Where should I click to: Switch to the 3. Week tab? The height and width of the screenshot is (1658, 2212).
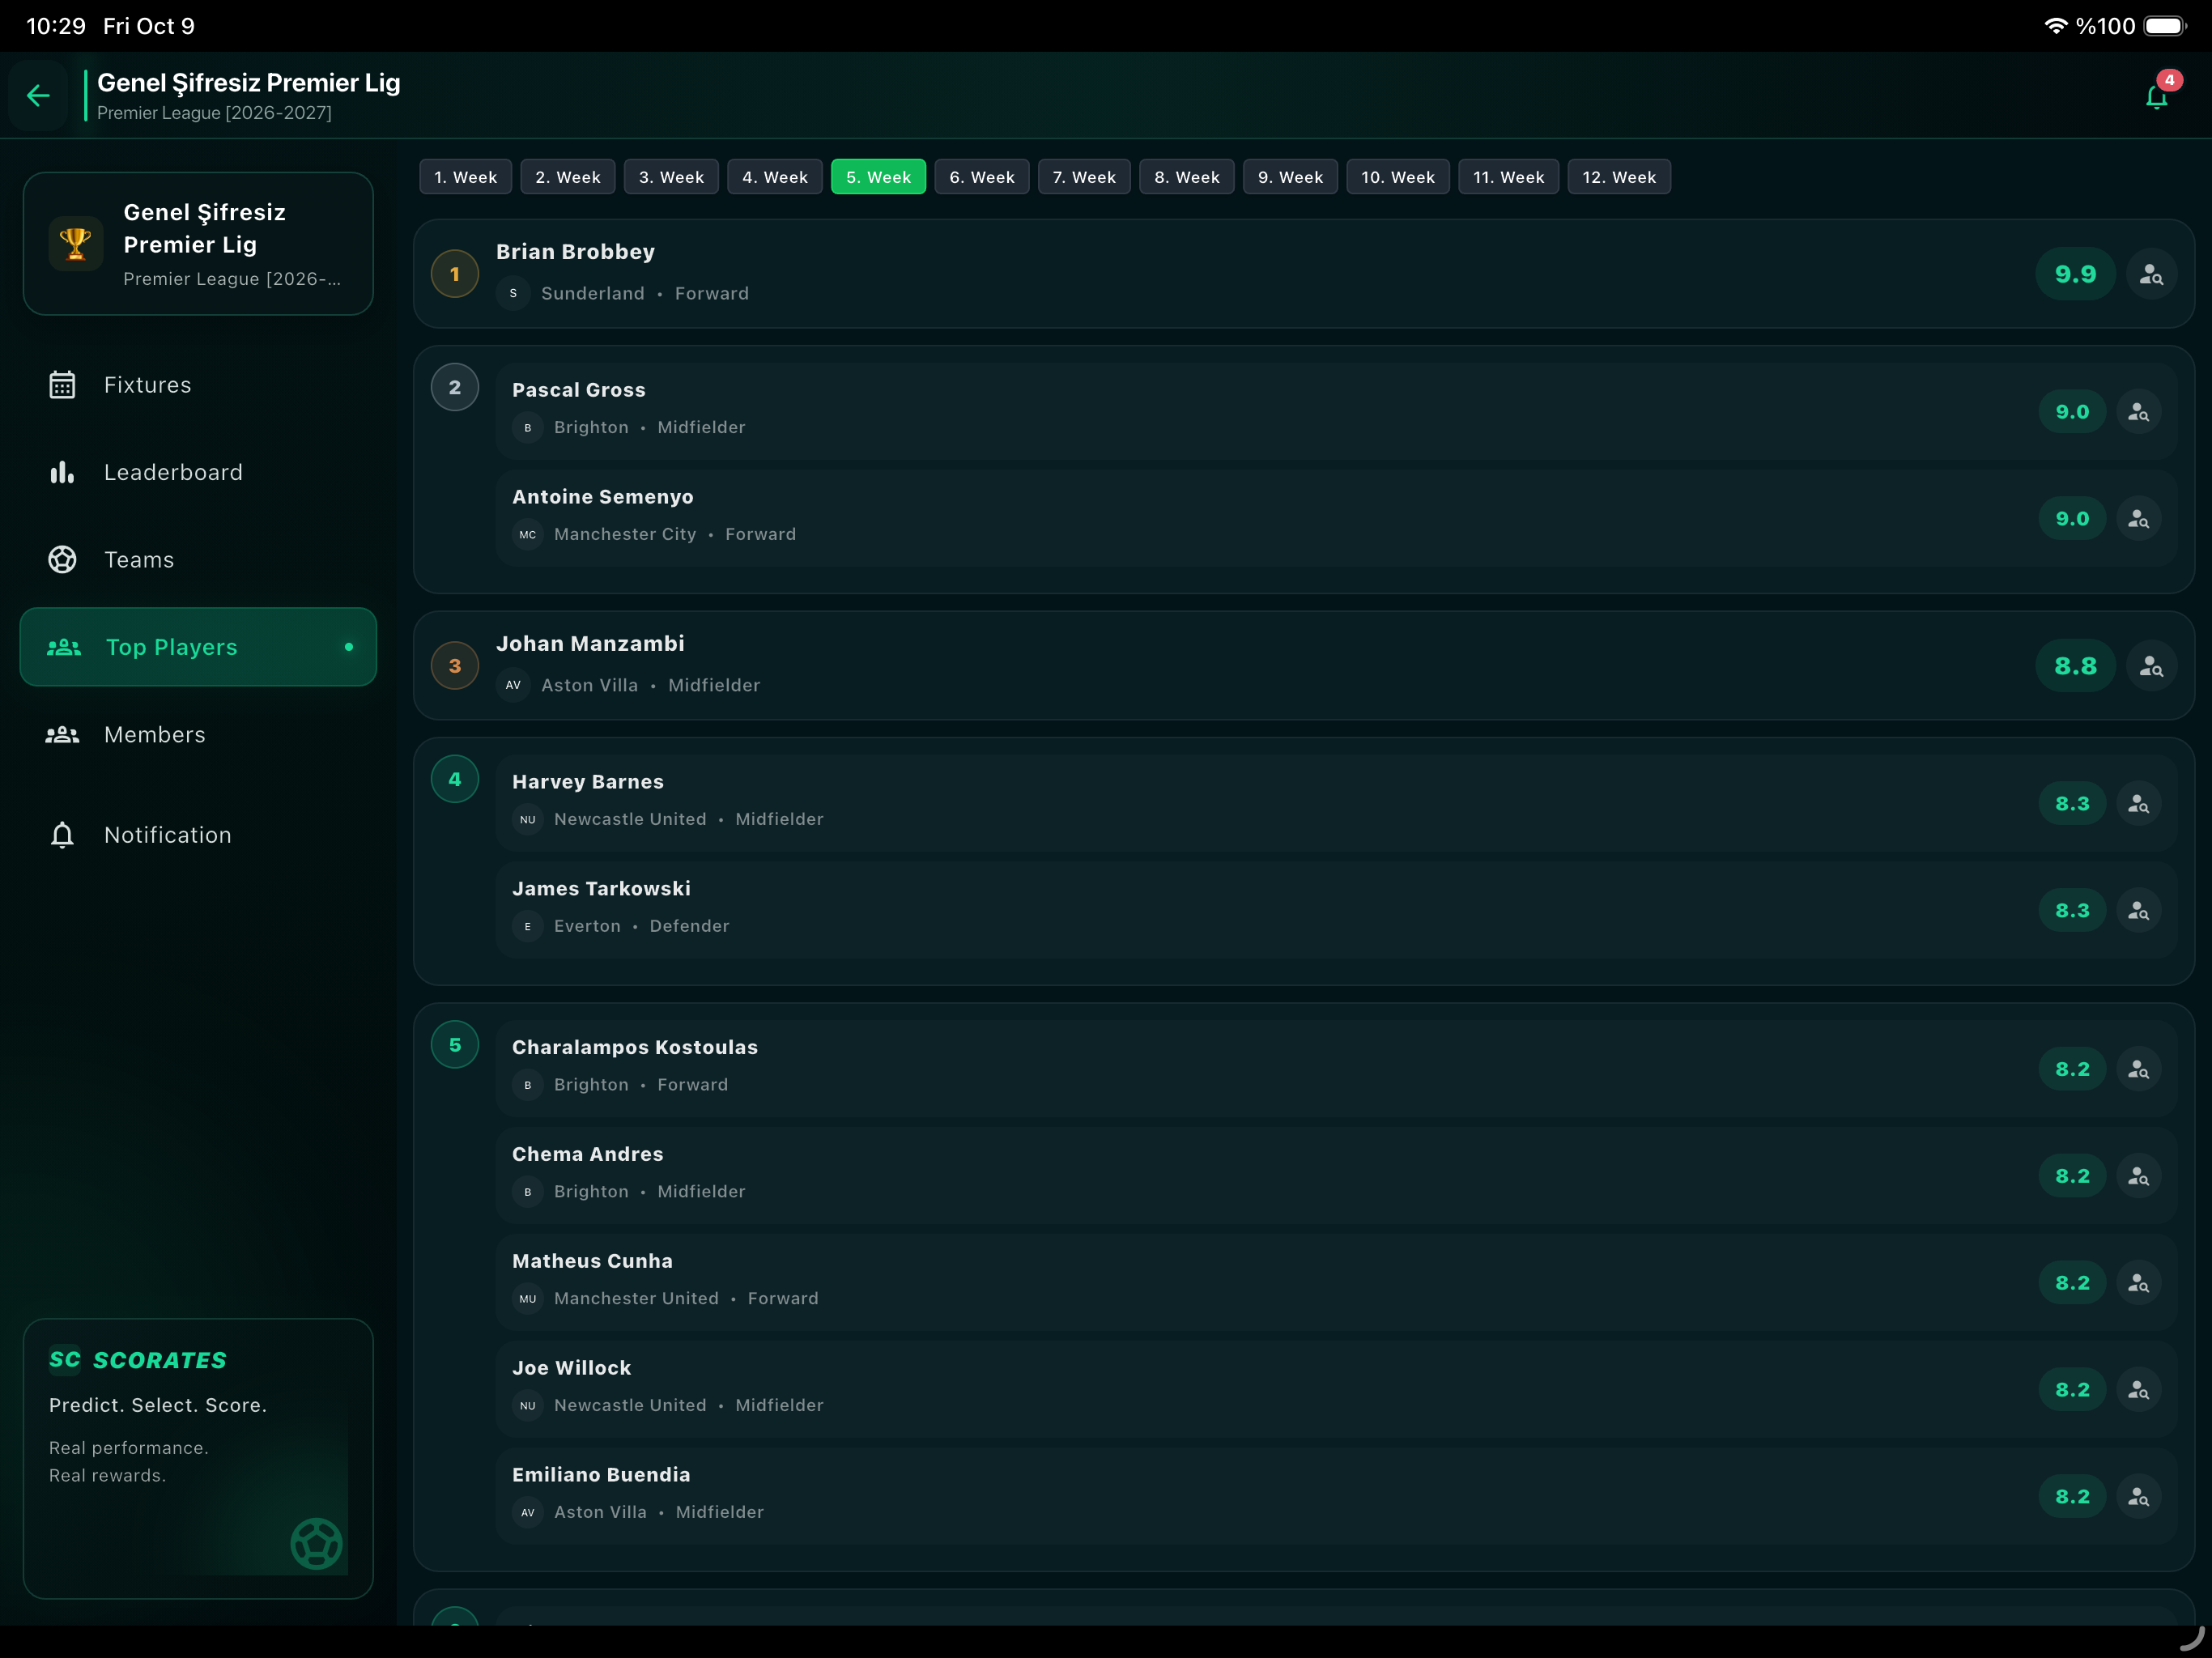(671, 177)
